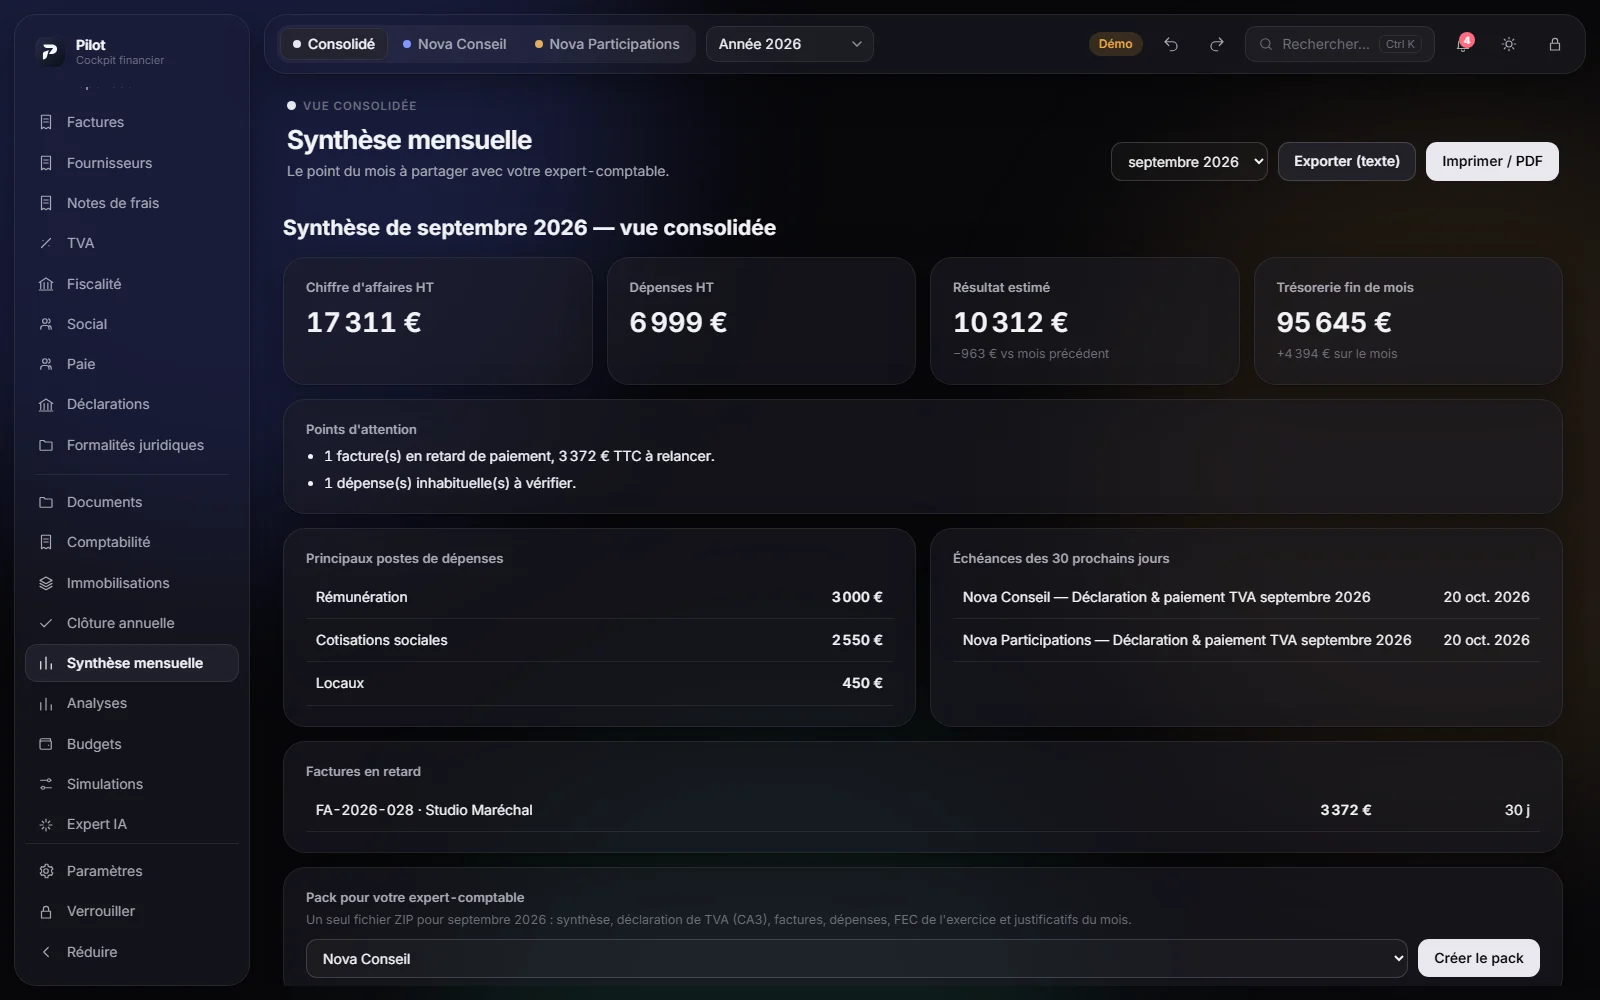Switch to the Nova Participations tab
1600x1000 pixels.
pyautogui.click(x=607, y=44)
